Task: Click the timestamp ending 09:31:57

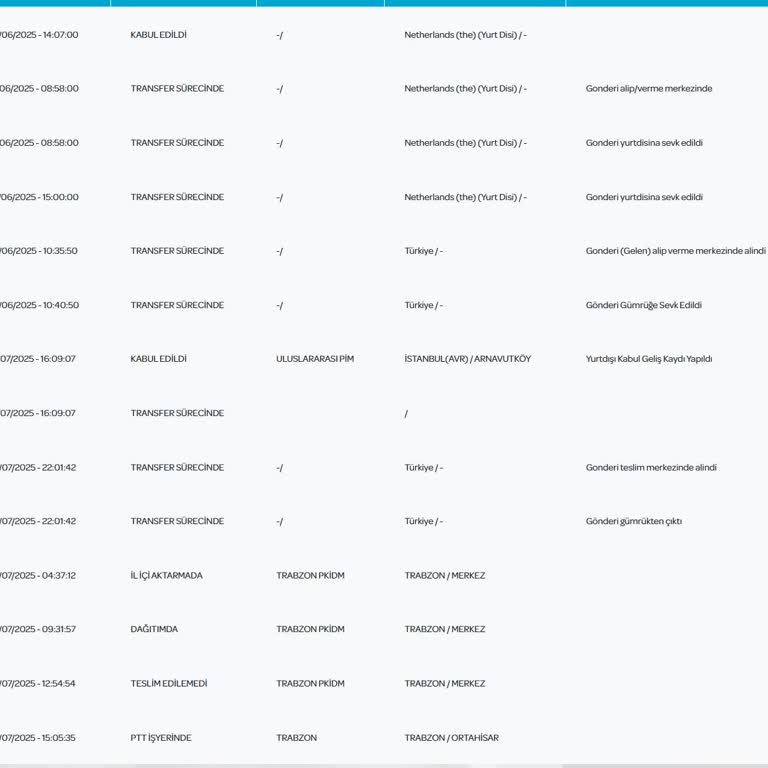Action: pos(38,629)
